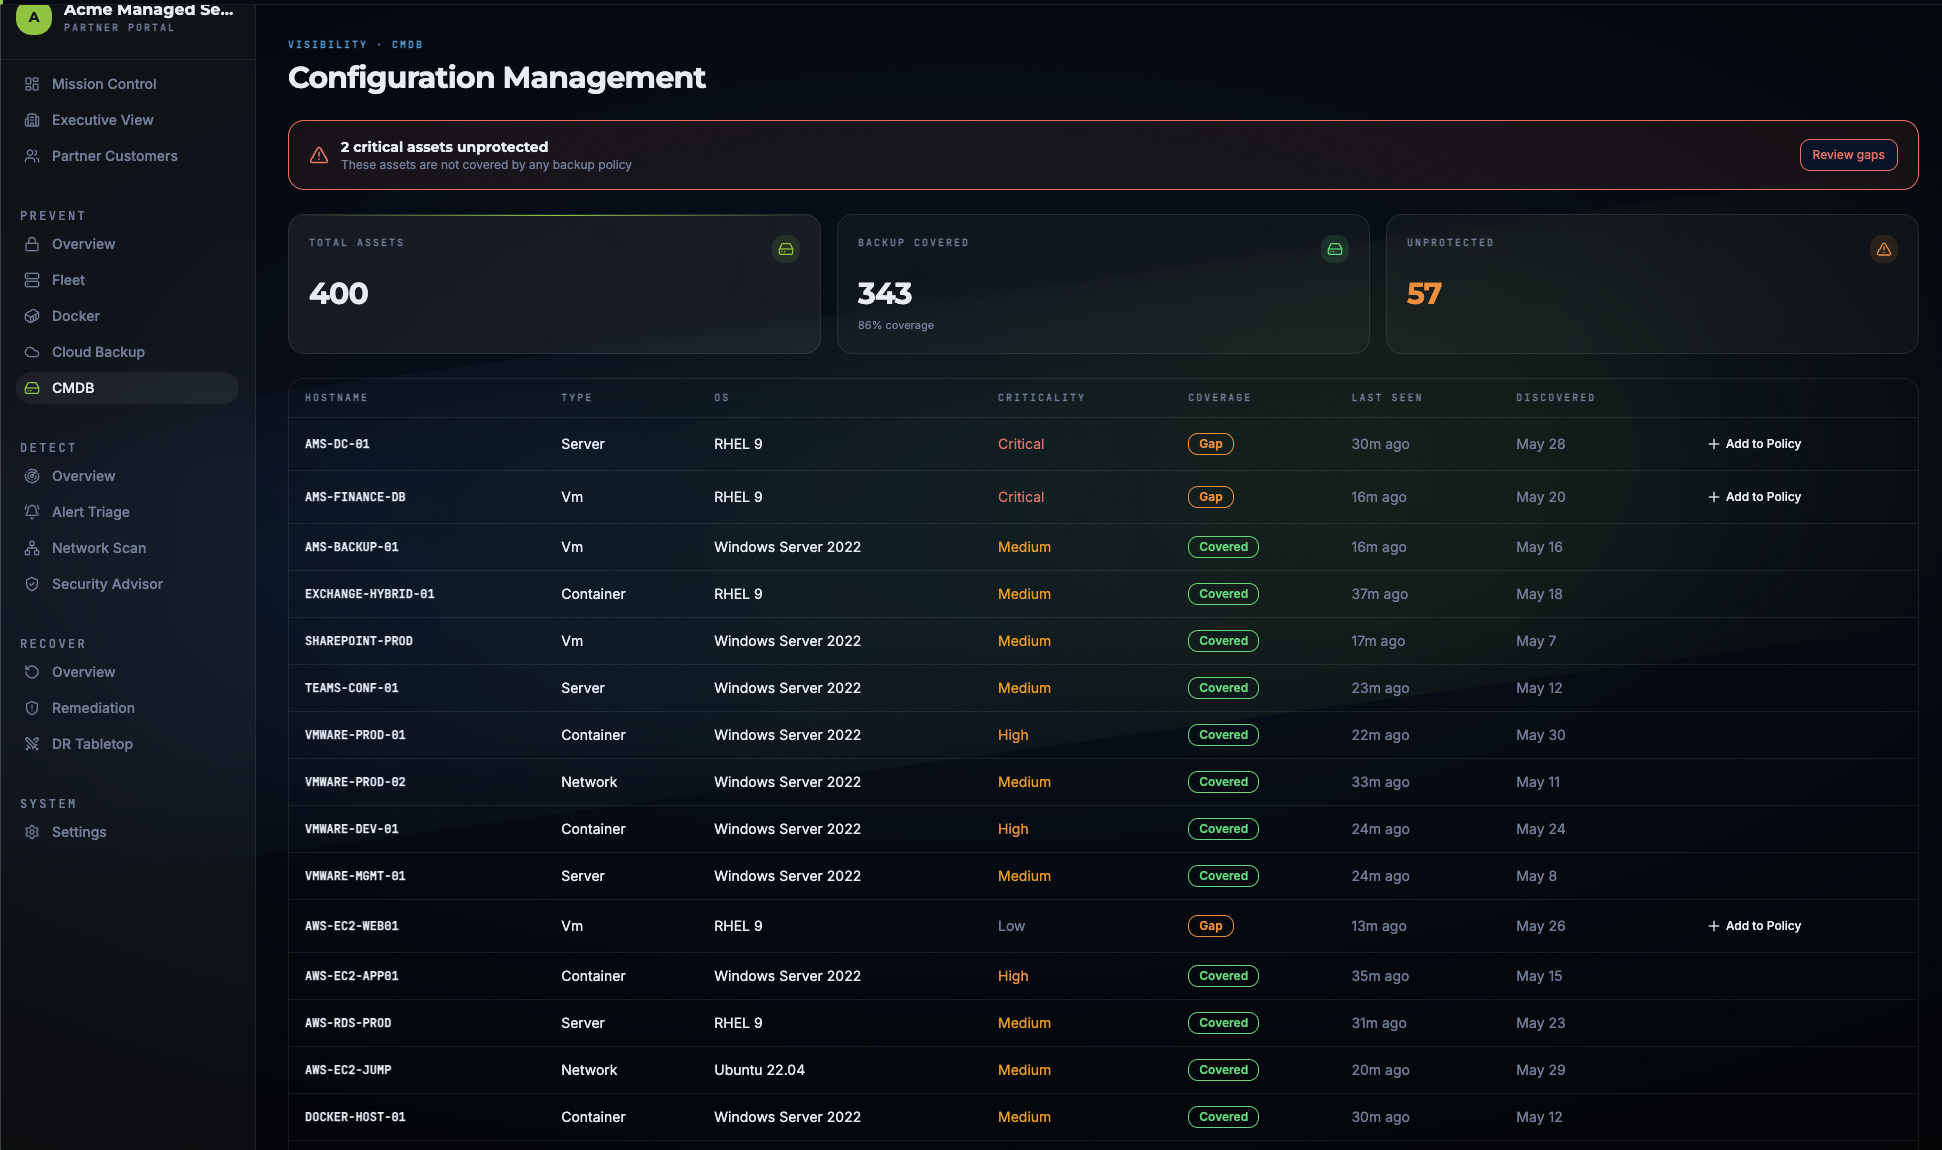Screen dimensions: 1942x1150
Task: Click the plus icon for AWS-EC2-WEB01 row
Action: pyautogui.click(x=1714, y=926)
